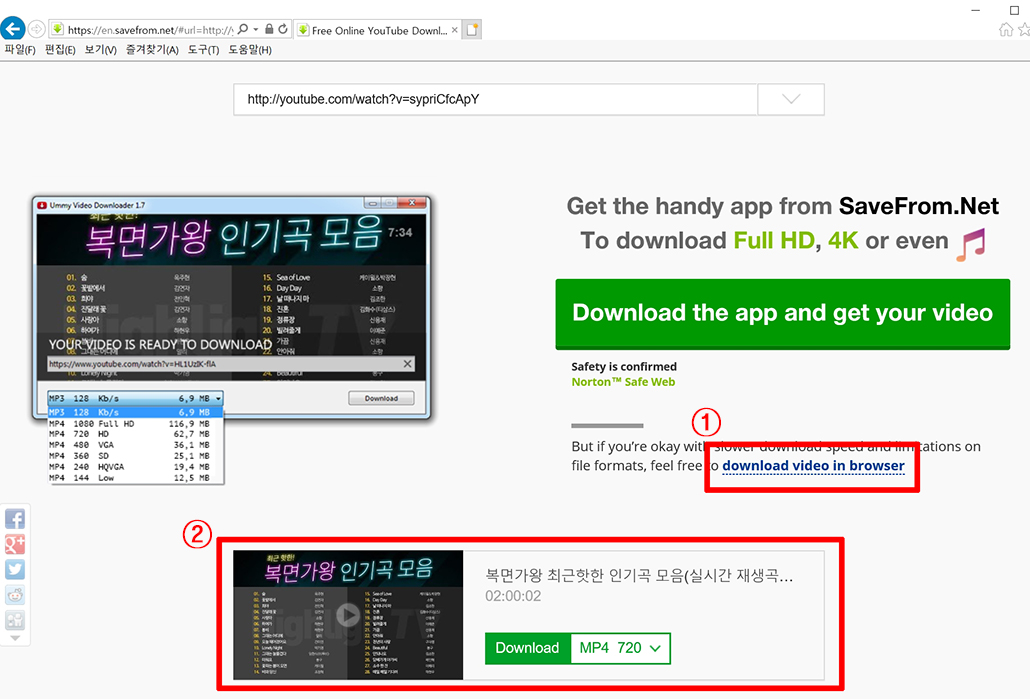Go back using the browser Back arrow
1030x699 pixels.
point(12,29)
